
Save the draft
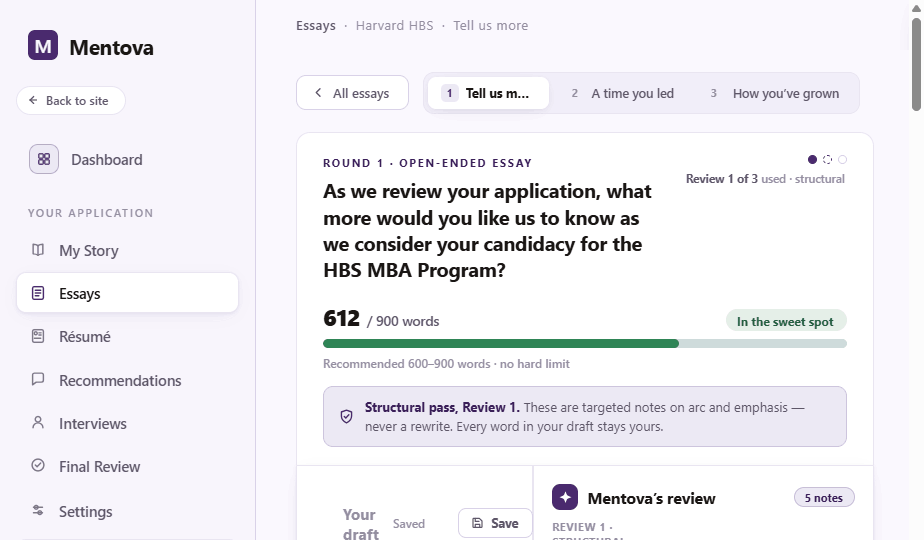tap(495, 523)
